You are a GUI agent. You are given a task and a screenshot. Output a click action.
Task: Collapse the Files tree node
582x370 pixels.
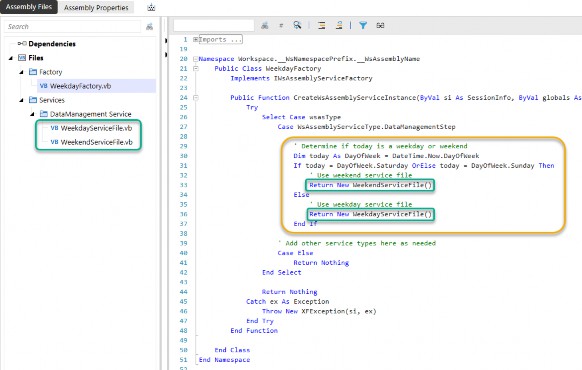(11, 58)
